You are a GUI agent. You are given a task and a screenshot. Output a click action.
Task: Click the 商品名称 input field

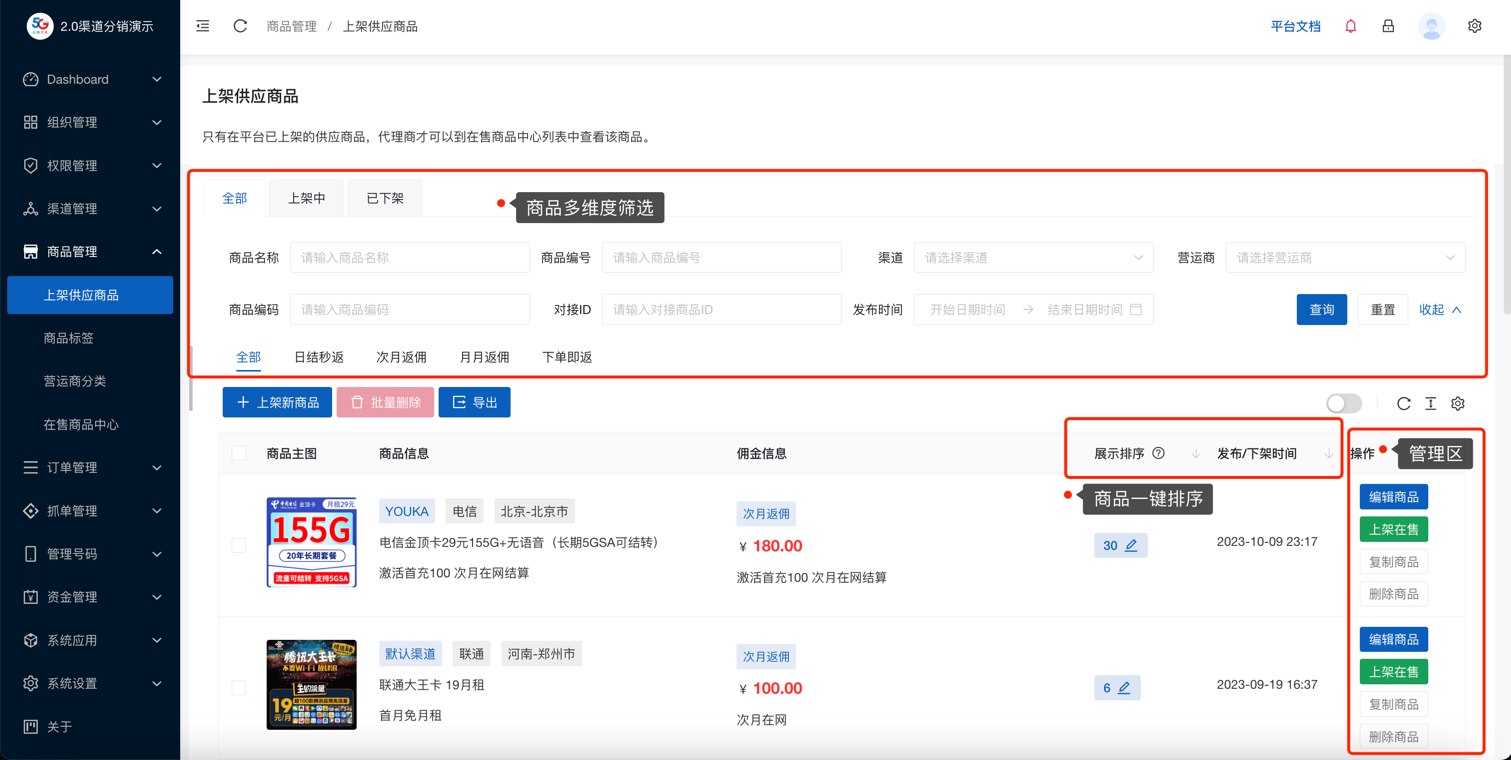(409, 258)
